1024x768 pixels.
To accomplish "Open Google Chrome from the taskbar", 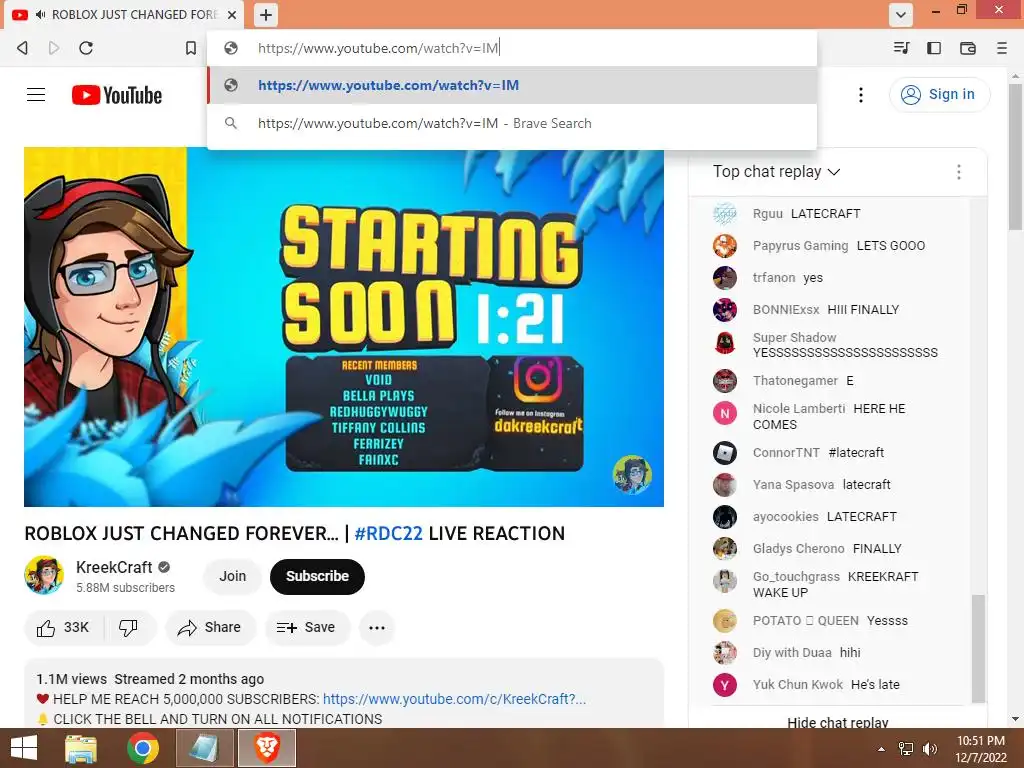I will [143, 748].
